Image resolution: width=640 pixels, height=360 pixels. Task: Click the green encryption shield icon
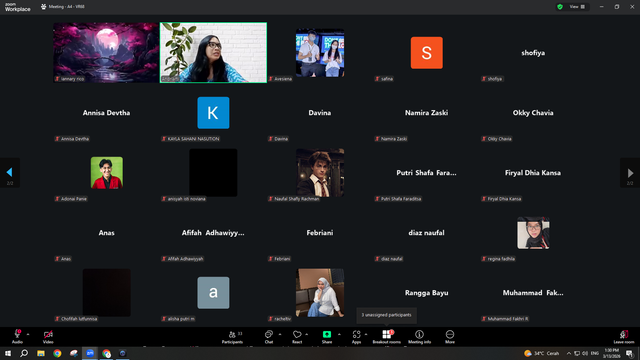[x=560, y=7]
